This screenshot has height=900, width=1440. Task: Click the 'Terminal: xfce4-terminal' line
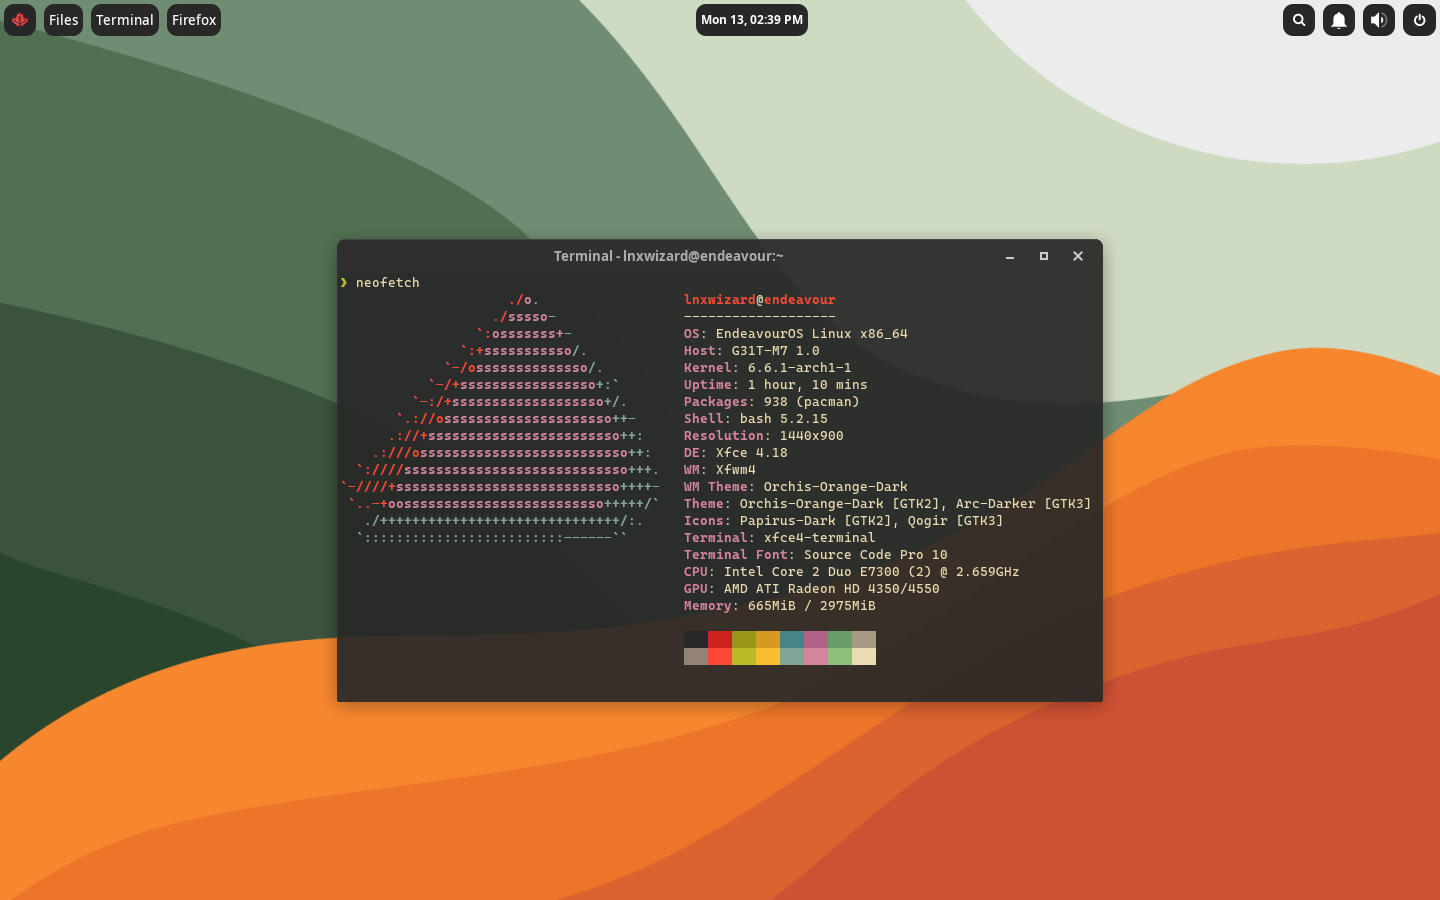tap(780, 538)
